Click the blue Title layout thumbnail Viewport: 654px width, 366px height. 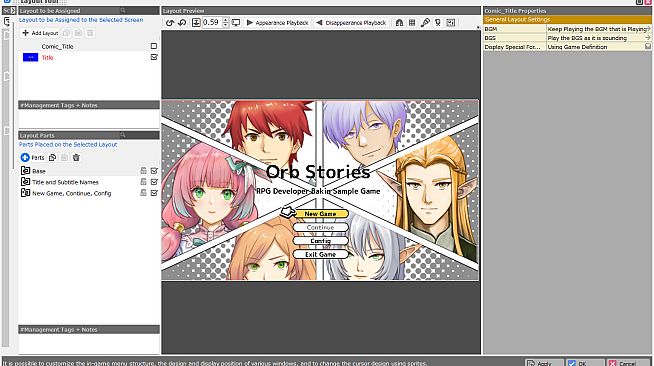30,57
